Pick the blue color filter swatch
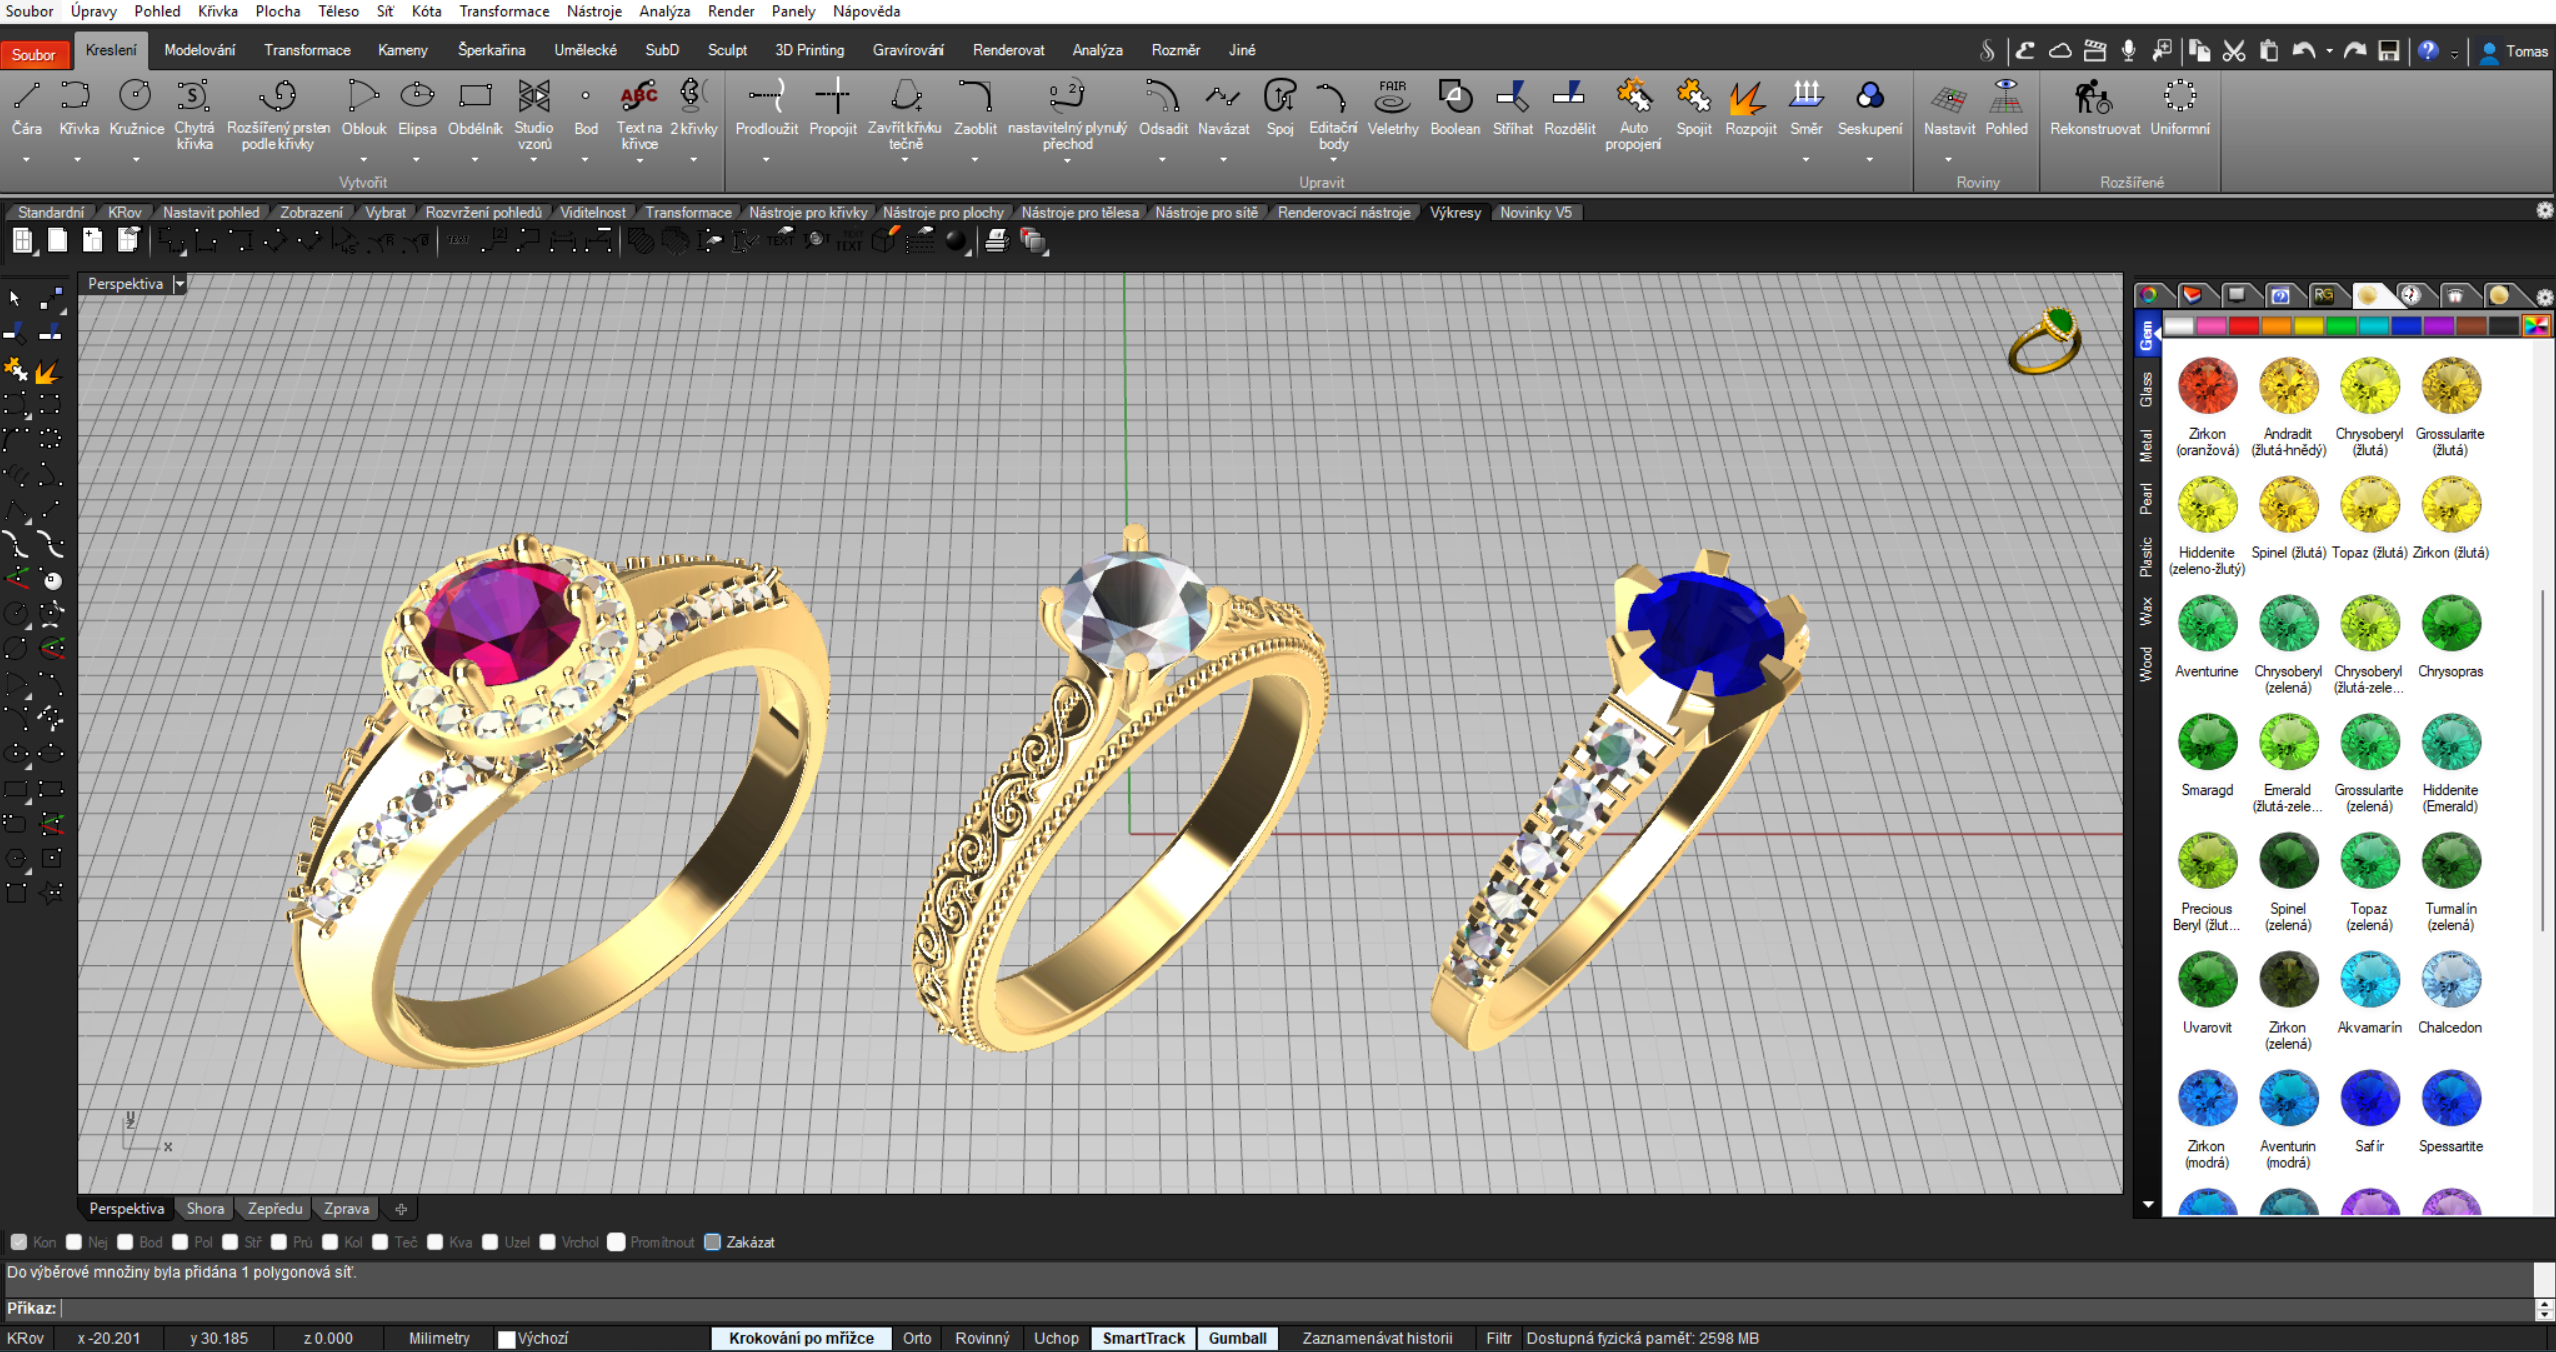 pyautogui.click(x=2406, y=326)
